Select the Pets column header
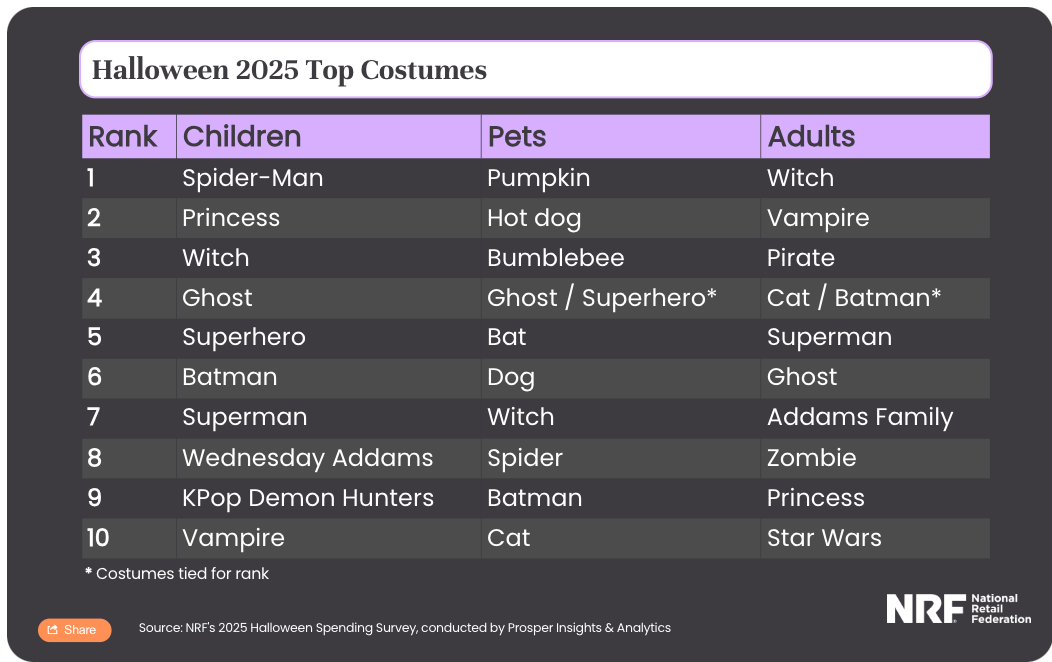The height and width of the screenshot is (662, 1052). point(517,137)
